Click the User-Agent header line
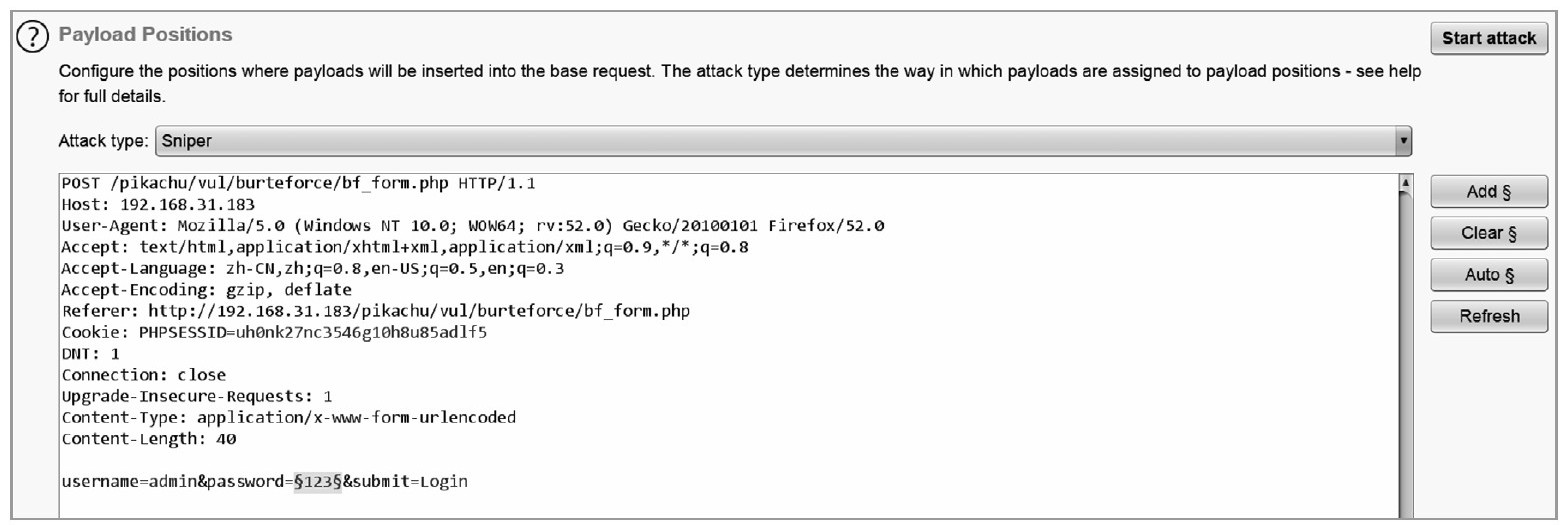 [473, 225]
